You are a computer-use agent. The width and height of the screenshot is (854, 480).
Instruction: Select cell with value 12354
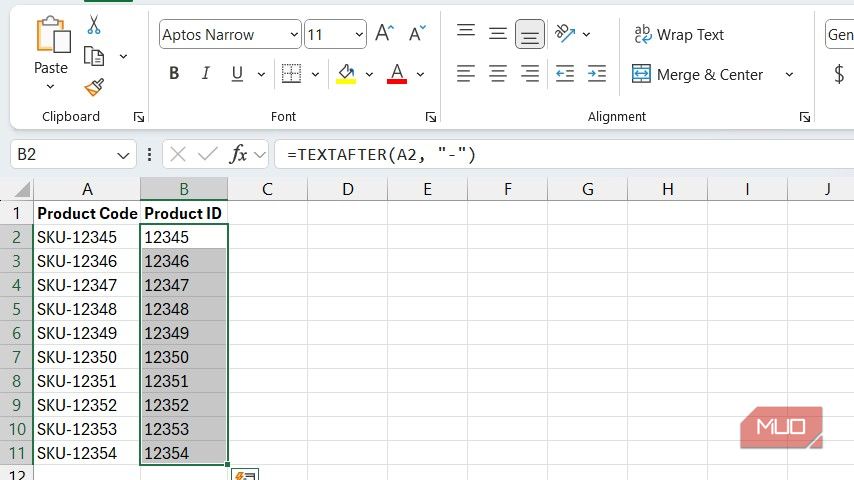click(184, 453)
